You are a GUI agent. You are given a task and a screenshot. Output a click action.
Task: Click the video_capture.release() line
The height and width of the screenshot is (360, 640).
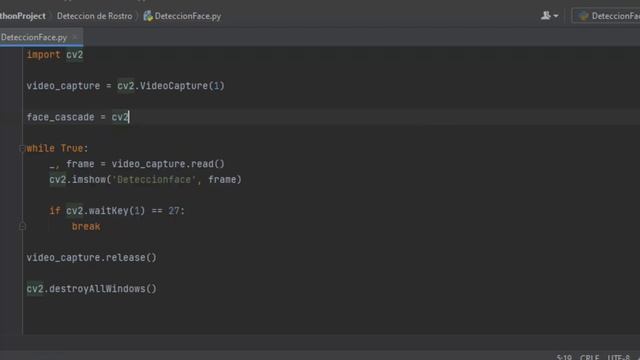(x=91, y=258)
